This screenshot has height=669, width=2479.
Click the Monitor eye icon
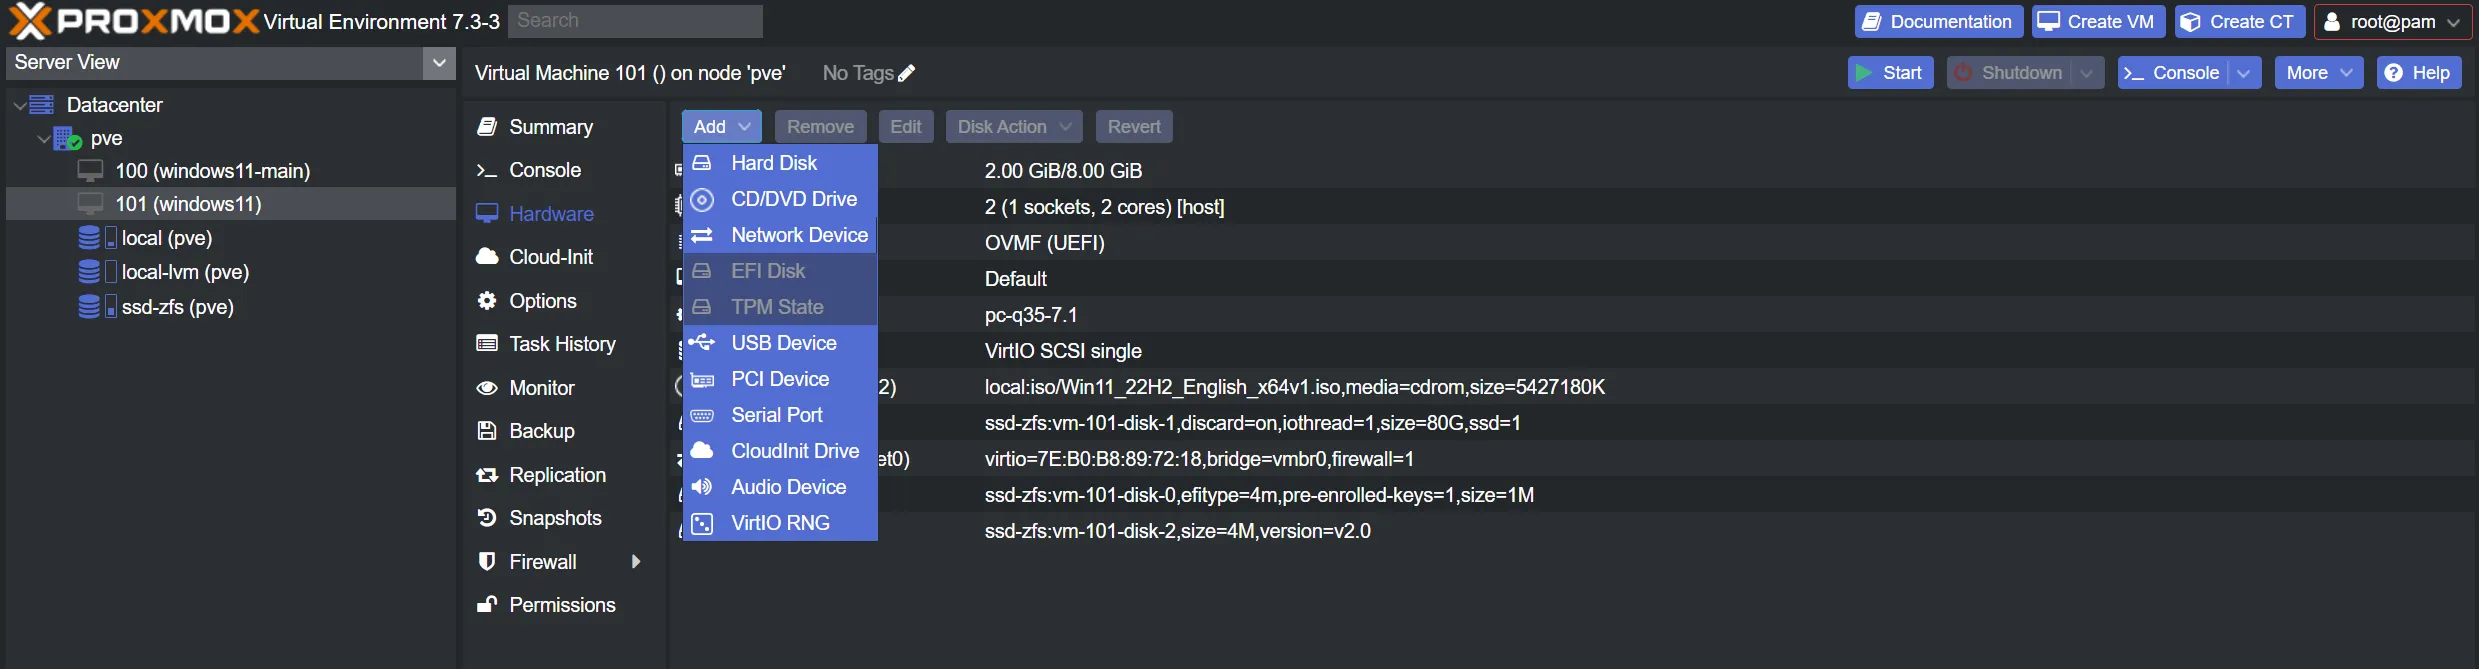(x=487, y=388)
